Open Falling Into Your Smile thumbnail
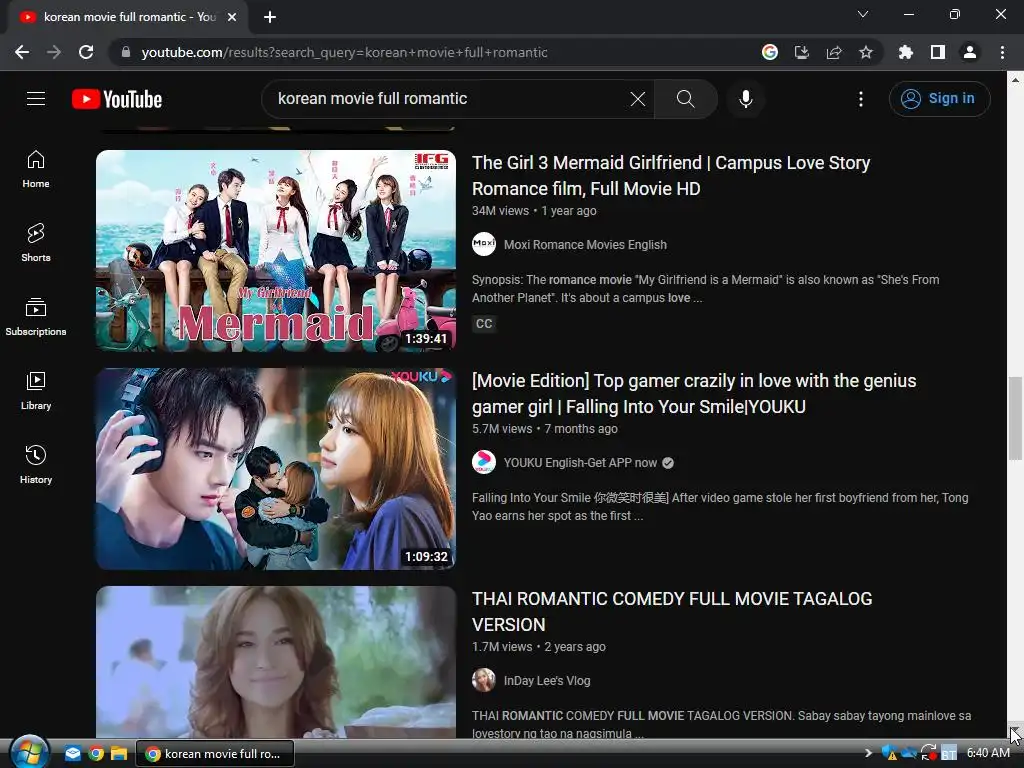1024x768 pixels. 276,469
